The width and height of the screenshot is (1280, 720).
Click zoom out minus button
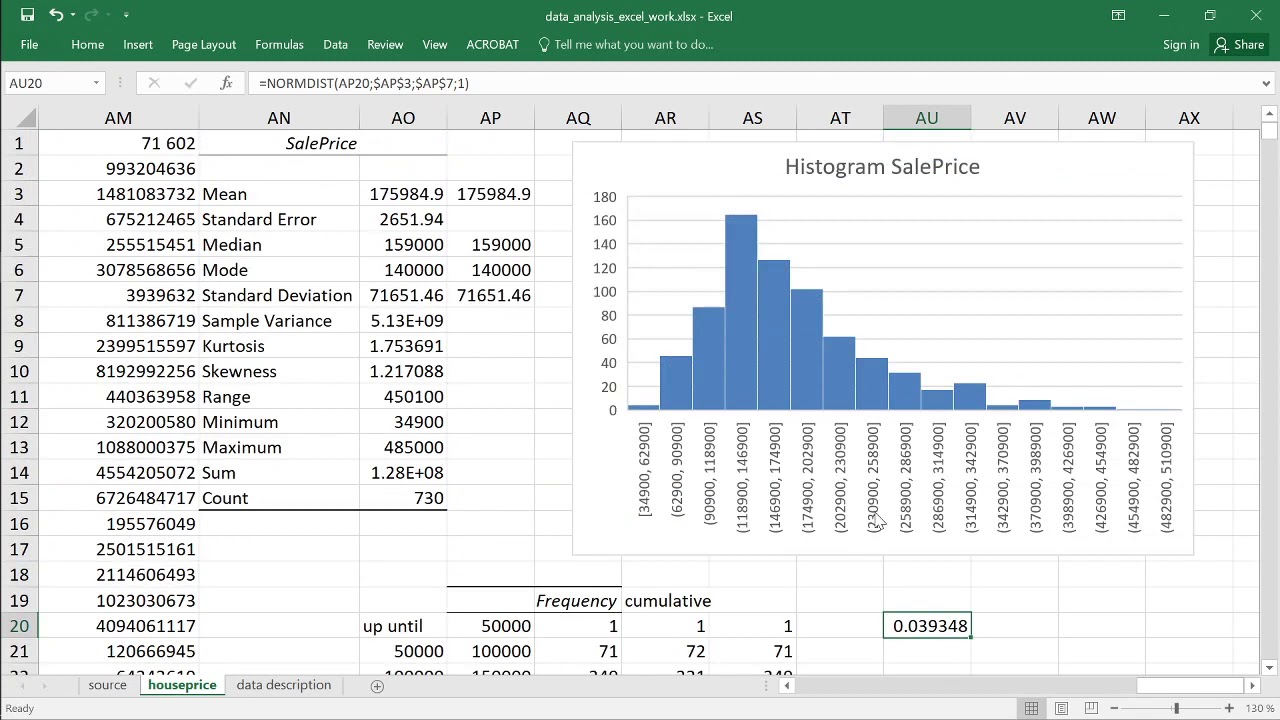point(1114,708)
